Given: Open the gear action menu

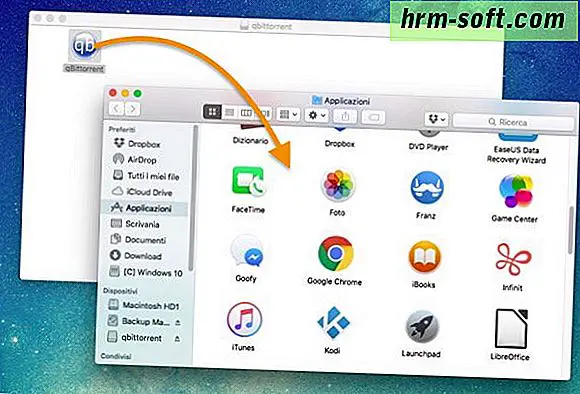Looking at the screenshot, I should (x=317, y=115).
